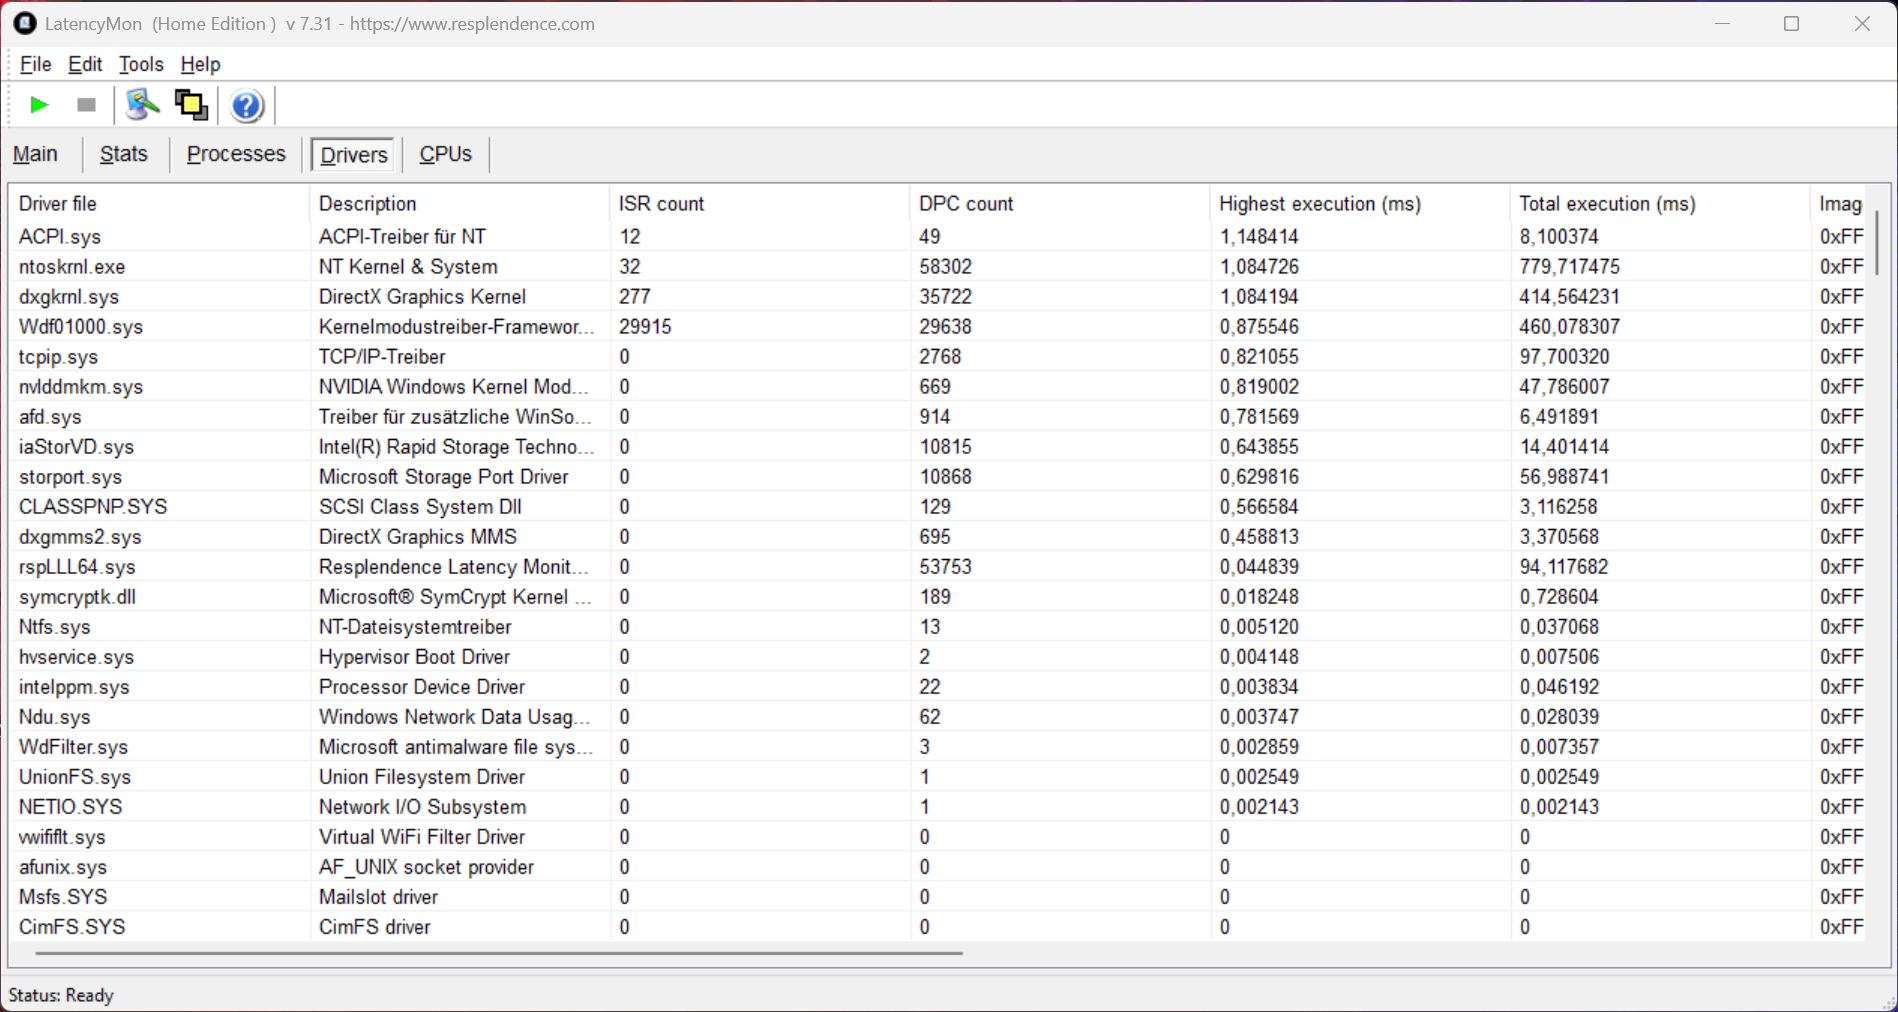Maximize the LatencyMon window
The width and height of the screenshot is (1898, 1012).
pyautogui.click(x=1791, y=23)
